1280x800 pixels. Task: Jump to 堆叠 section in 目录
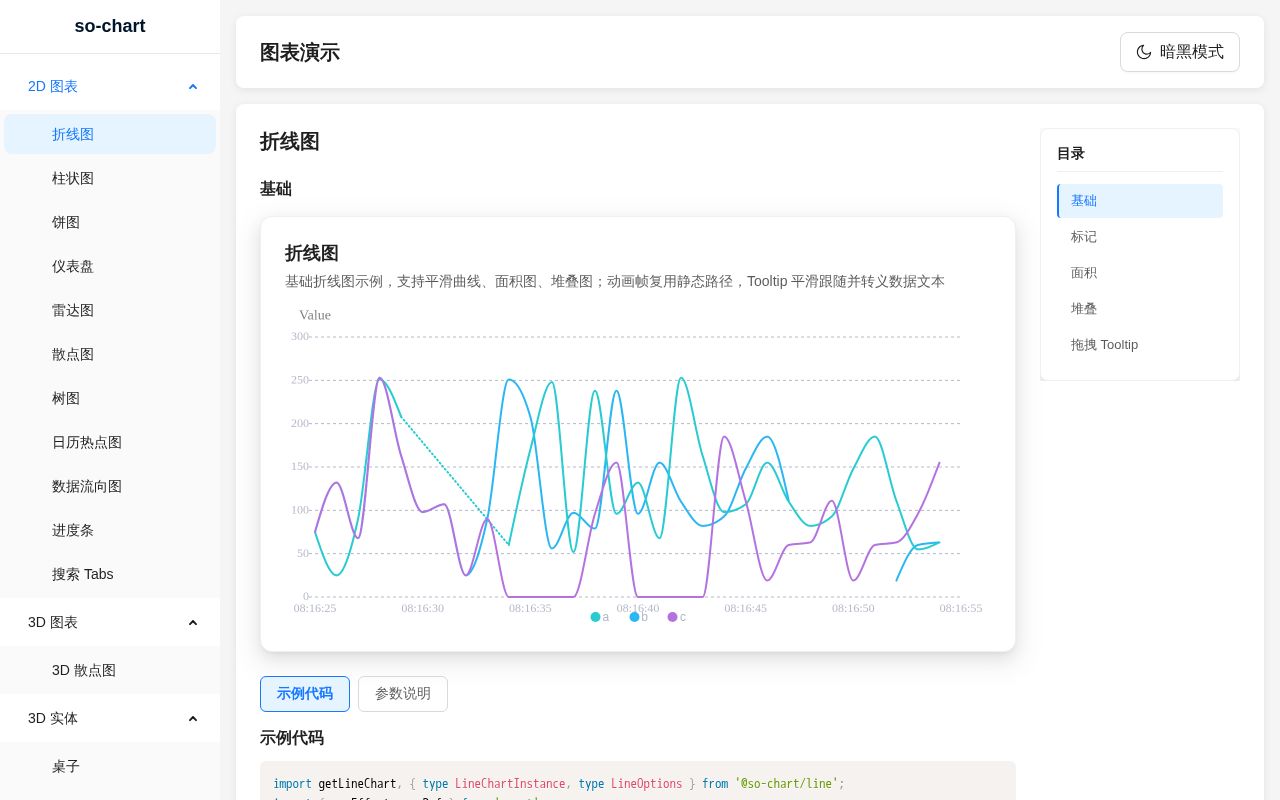(1140, 309)
